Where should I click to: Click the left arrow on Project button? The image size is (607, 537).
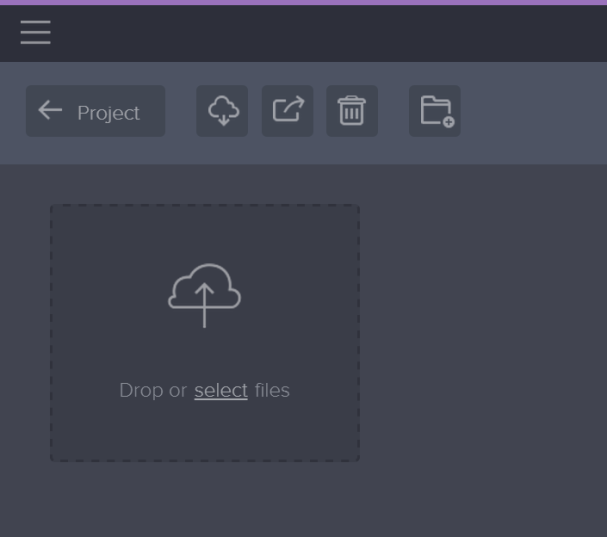pyautogui.click(x=50, y=111)
